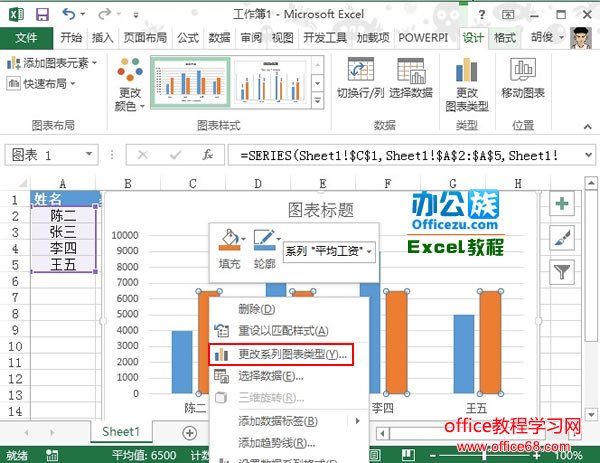This screenshot has height=463, width=600.
Task: Open Help with the question mark icon
Action: point(482,15)
